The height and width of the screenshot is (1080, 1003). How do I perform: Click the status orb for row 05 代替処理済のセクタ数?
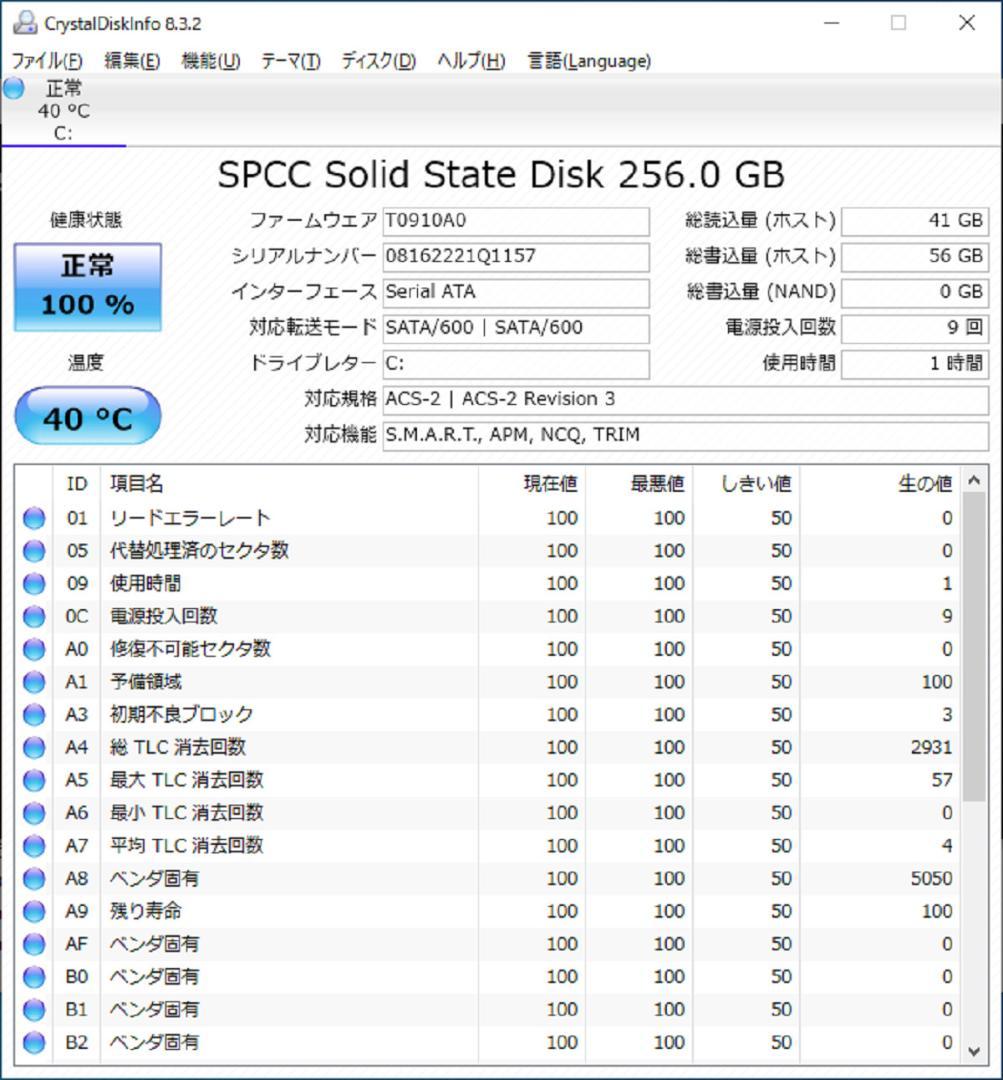pyautogui.click(x=34, y=550)
